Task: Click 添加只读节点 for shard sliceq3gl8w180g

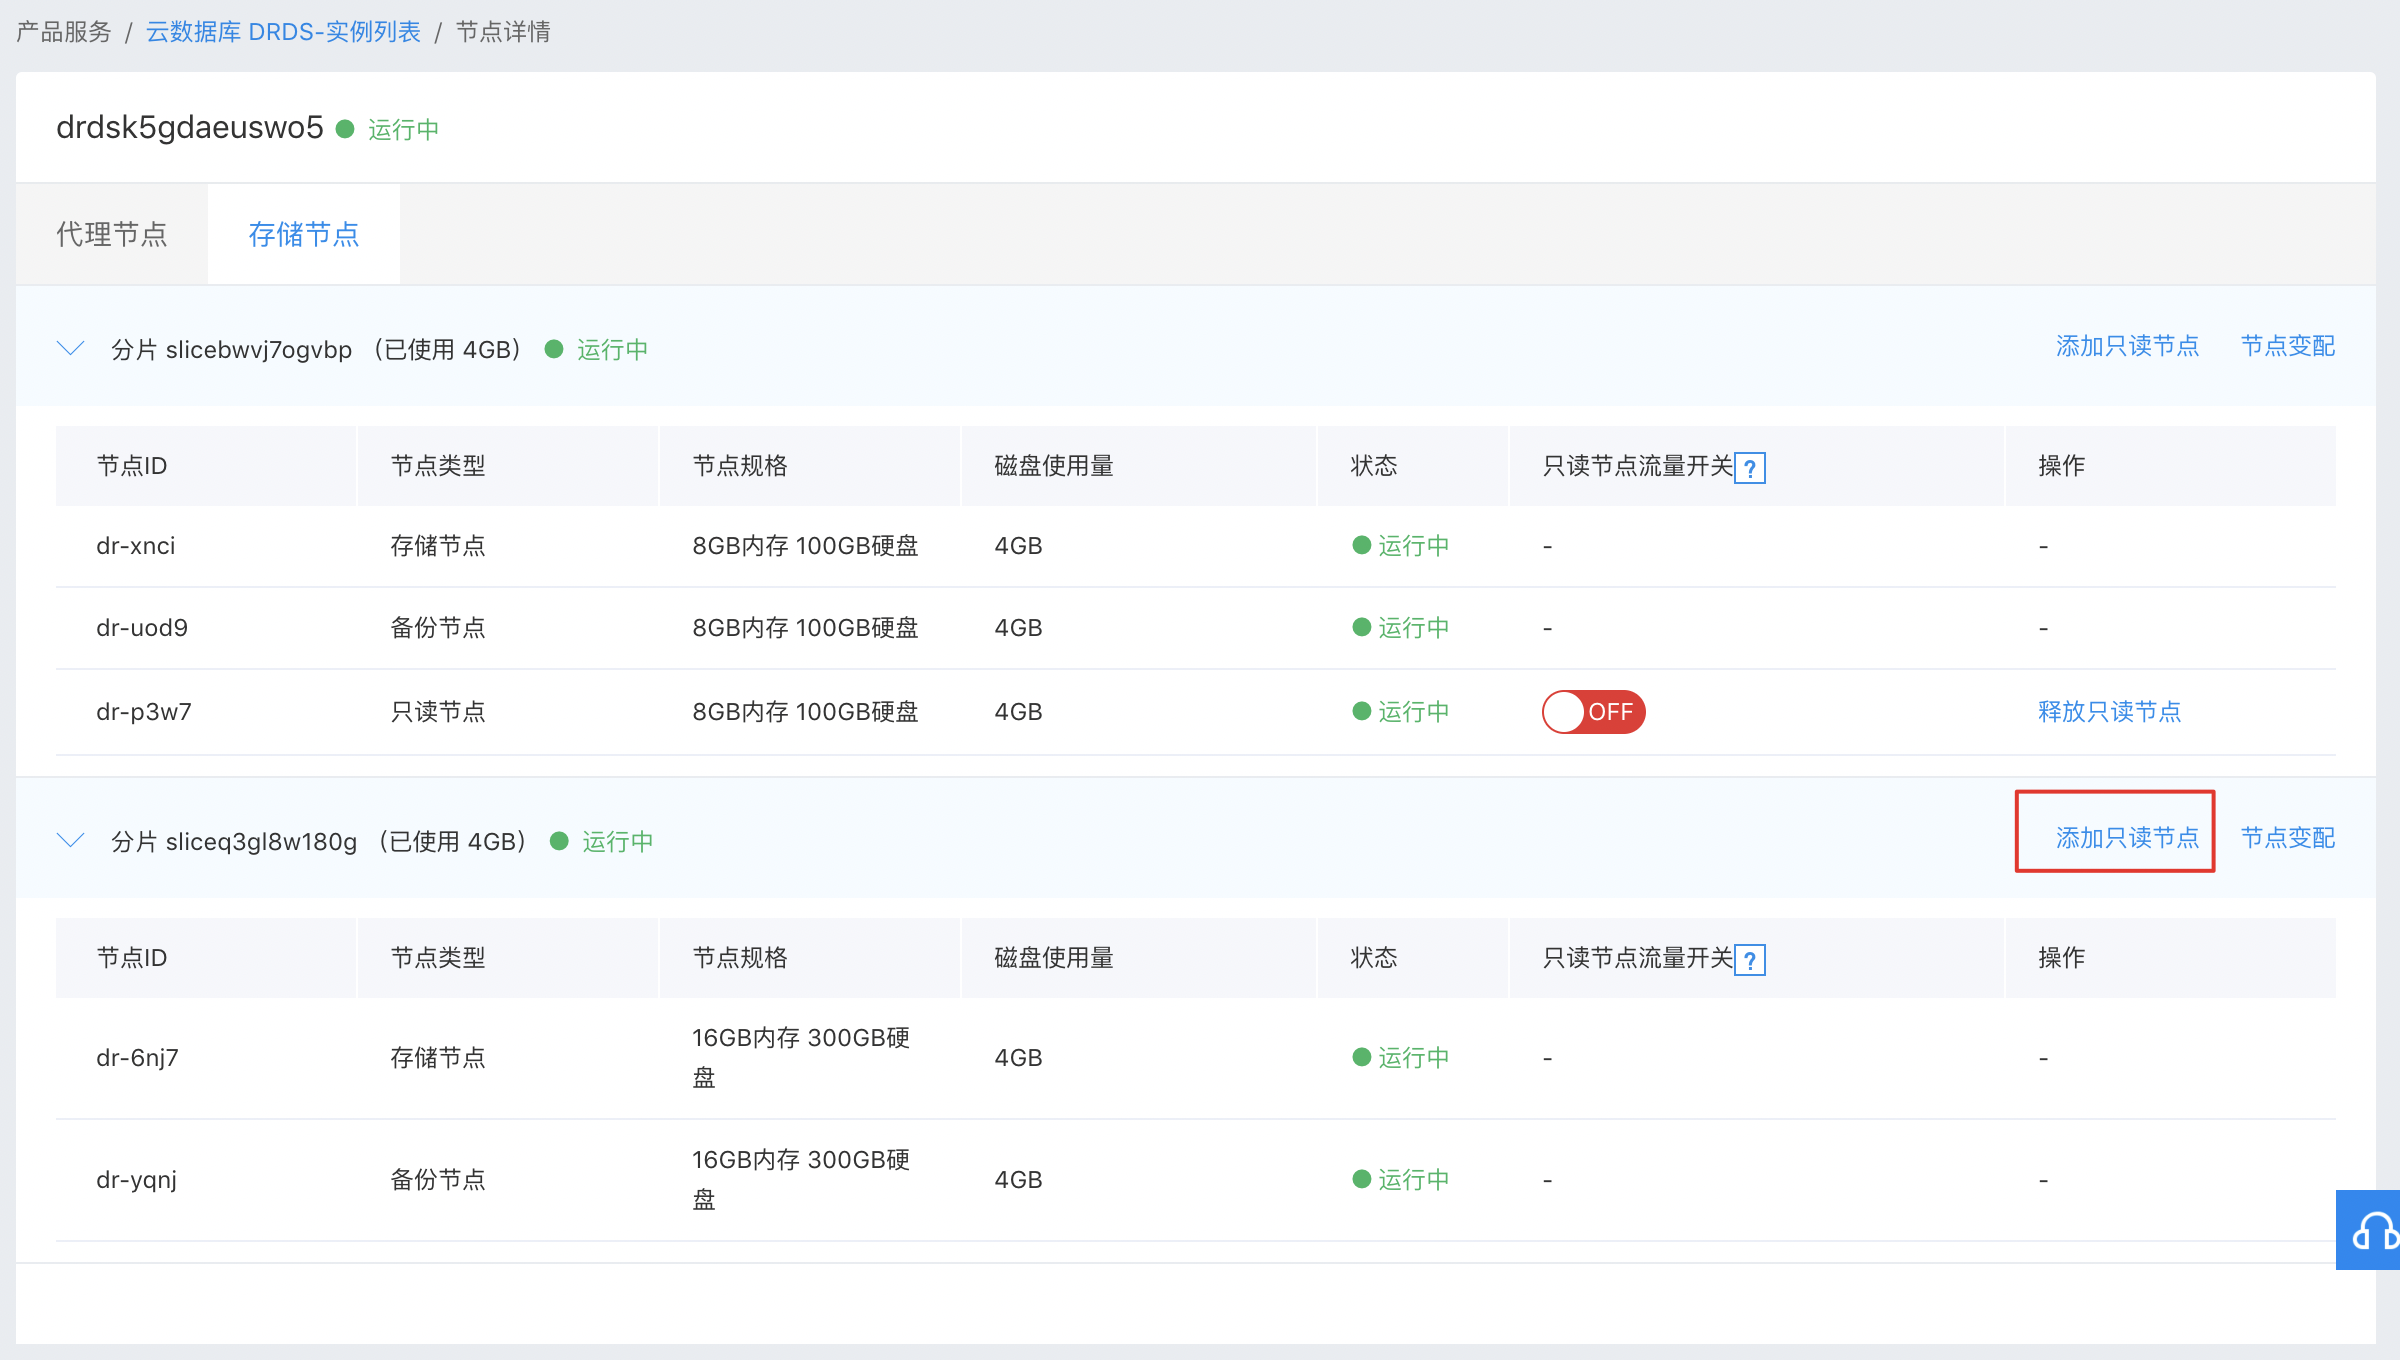Action: click(x=2127, y=838)
